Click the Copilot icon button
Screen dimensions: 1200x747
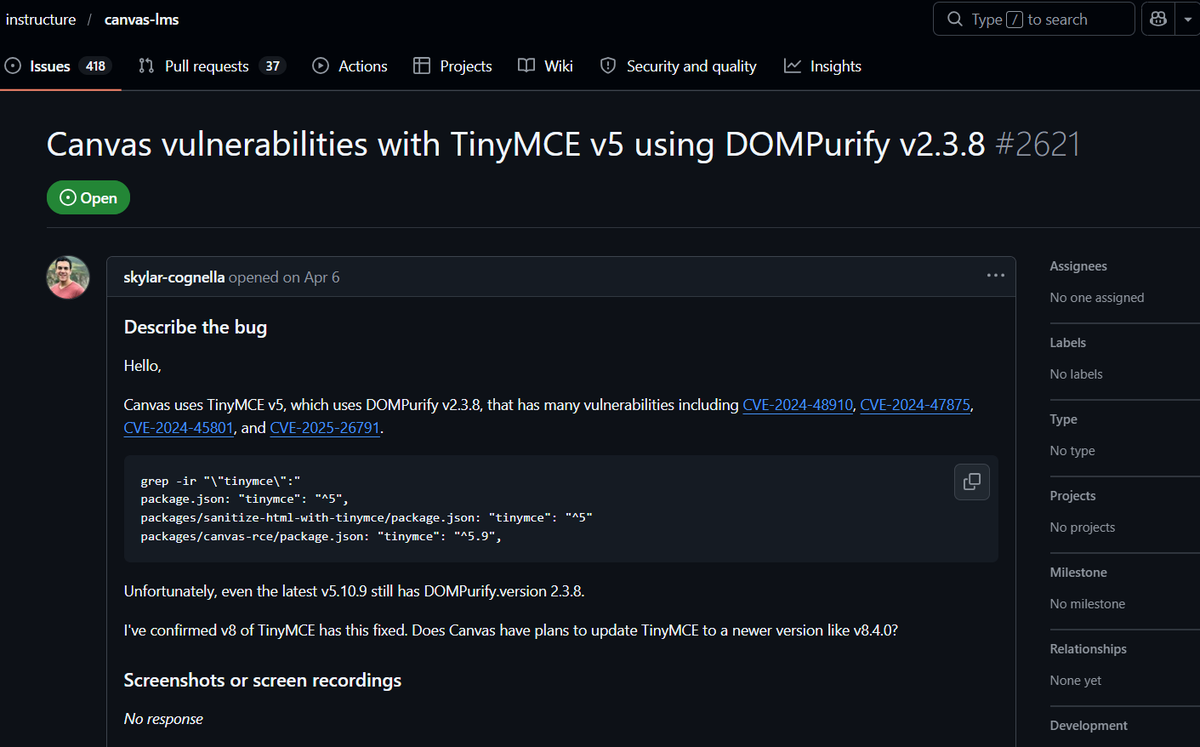[1158, 19]
